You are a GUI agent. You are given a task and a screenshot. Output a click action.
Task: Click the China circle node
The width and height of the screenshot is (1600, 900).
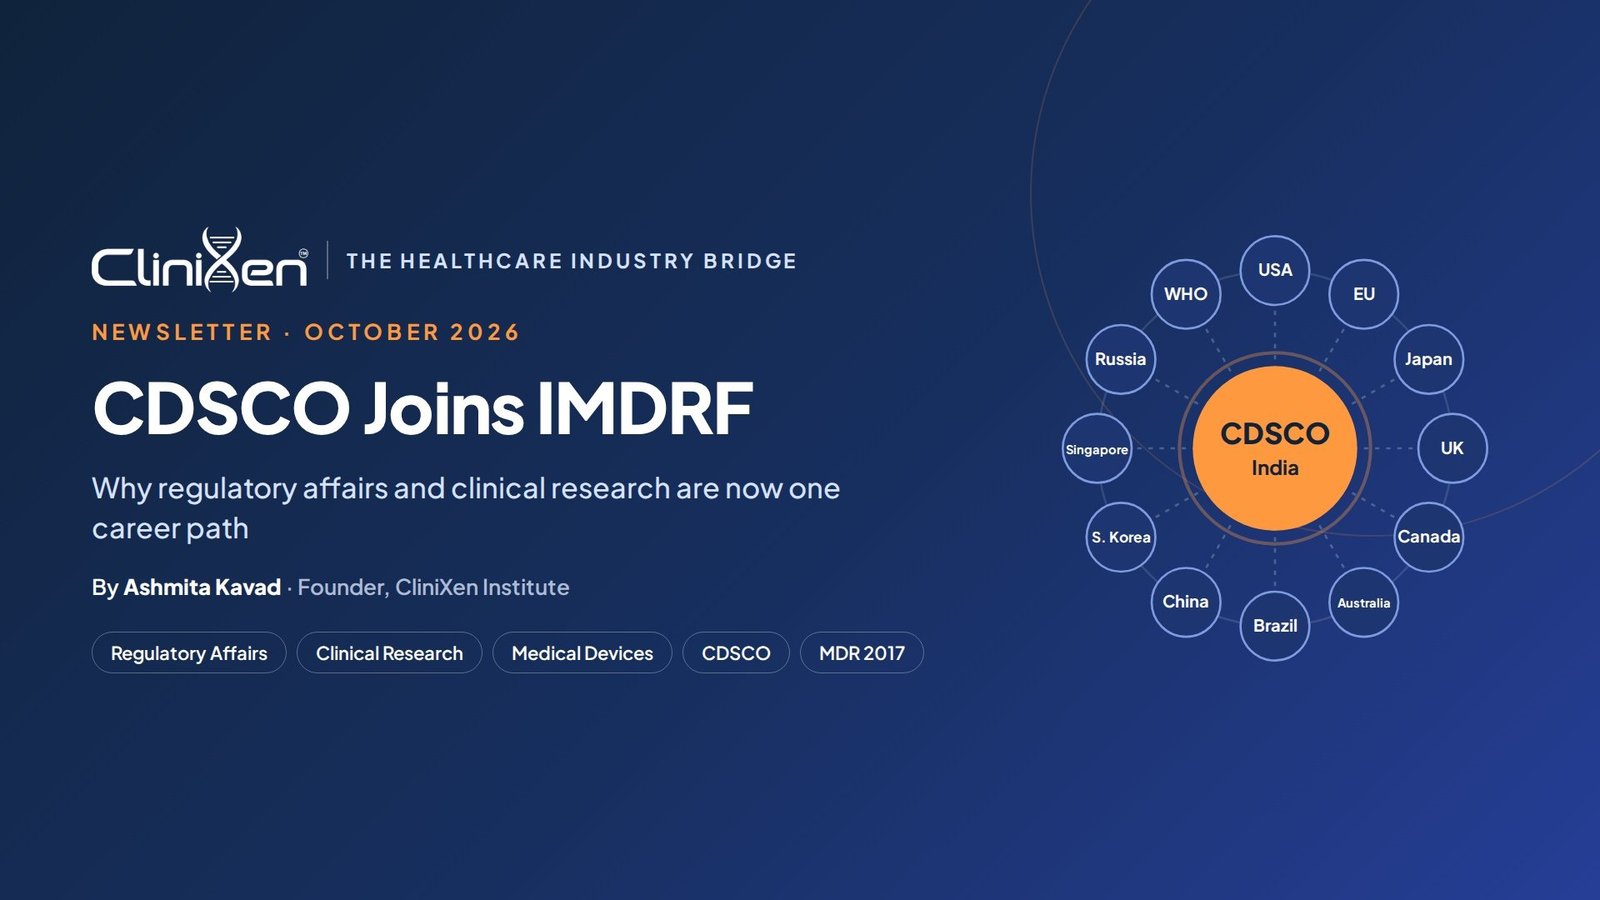tap(1186, 602)
